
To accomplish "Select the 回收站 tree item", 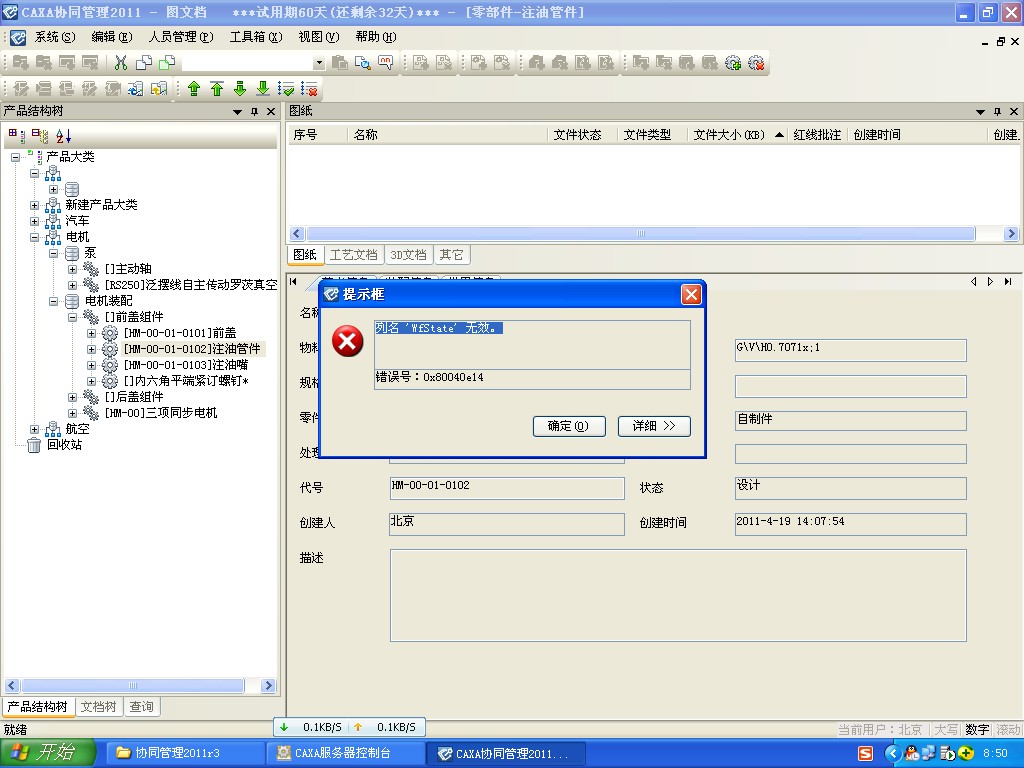I will point(64,445).
